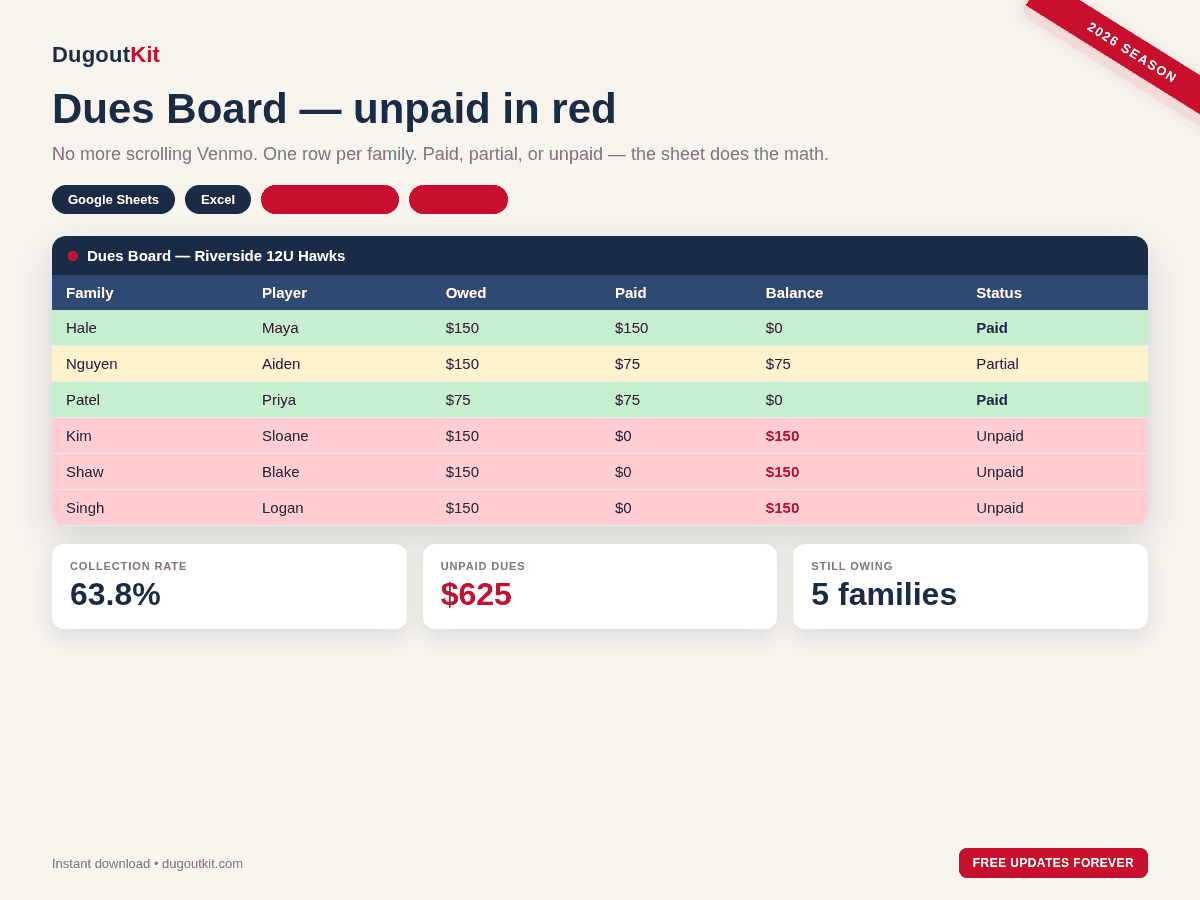
Task: Click player name Sloane
Action: [285, 435]
